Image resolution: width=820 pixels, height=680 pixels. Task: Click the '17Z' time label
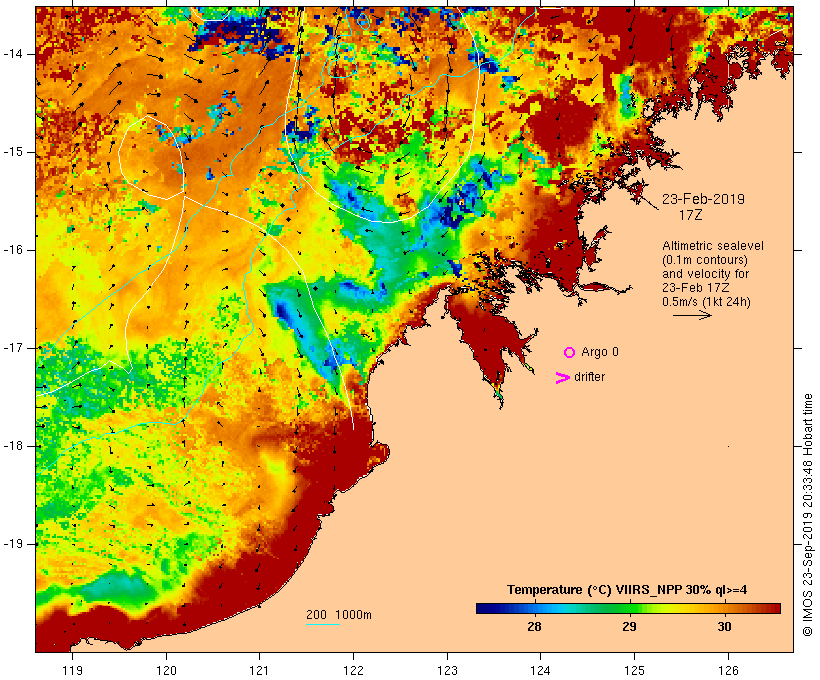690,215
